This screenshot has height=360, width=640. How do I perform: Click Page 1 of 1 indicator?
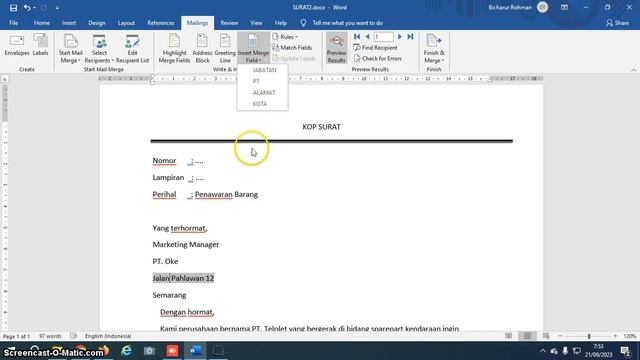[17, 336]
